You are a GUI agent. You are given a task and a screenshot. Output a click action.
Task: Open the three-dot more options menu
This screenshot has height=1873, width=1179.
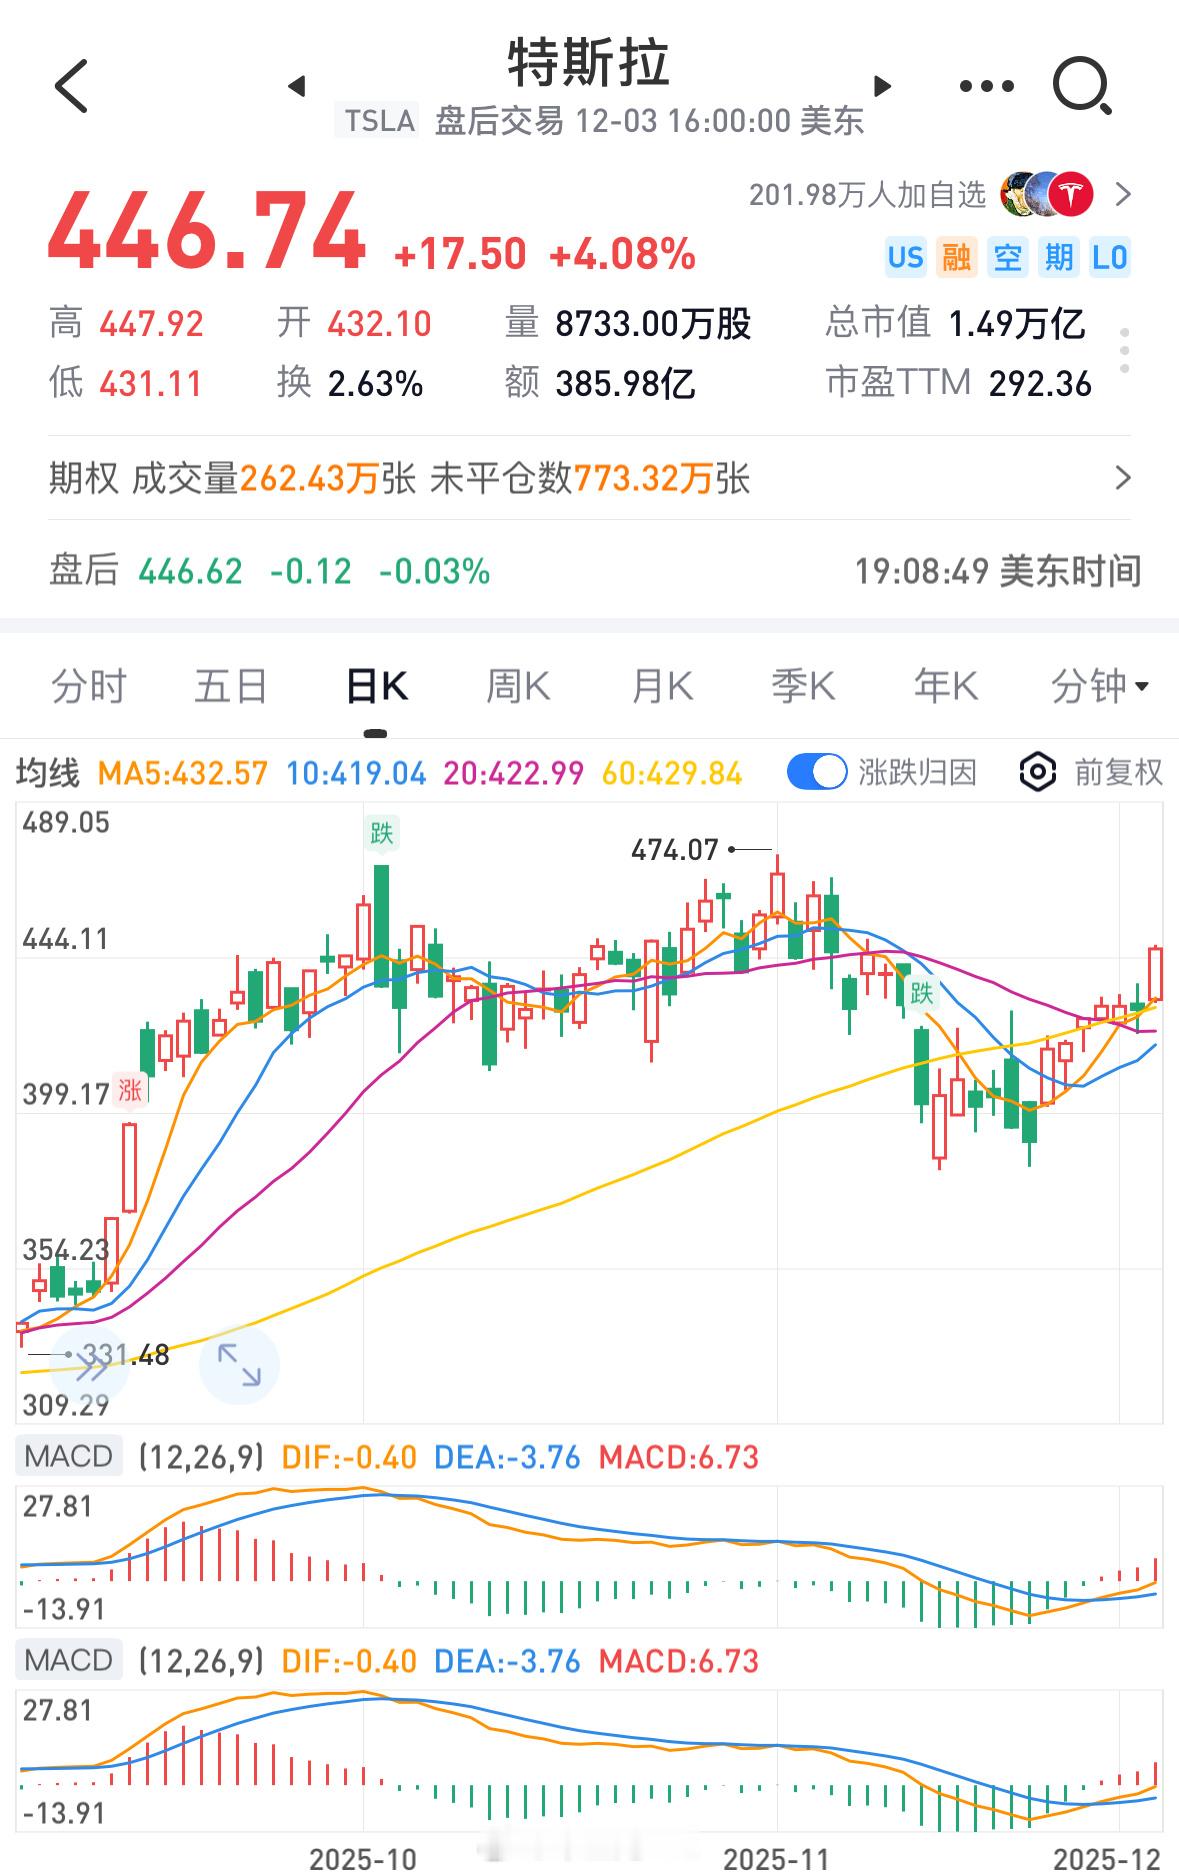tap(986, 87)
